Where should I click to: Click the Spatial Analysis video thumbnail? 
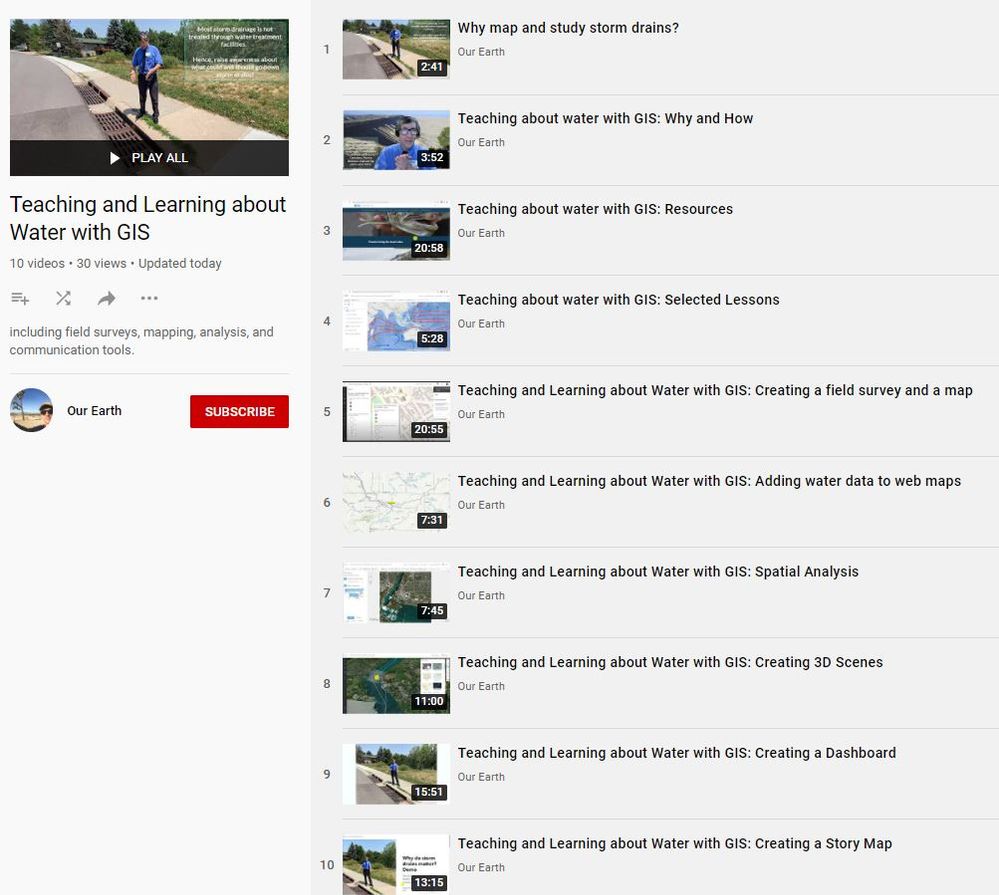(x=396, y=593)
